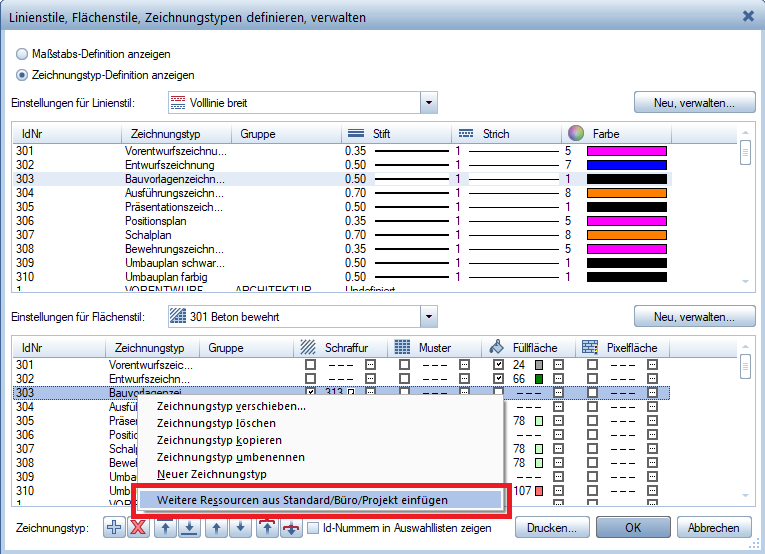Enable Id-Nummern in Auswahllisten zeigen checkbox
Image resolution: width=765 pixels, height=554 pixels.
[x=313, y=528]
